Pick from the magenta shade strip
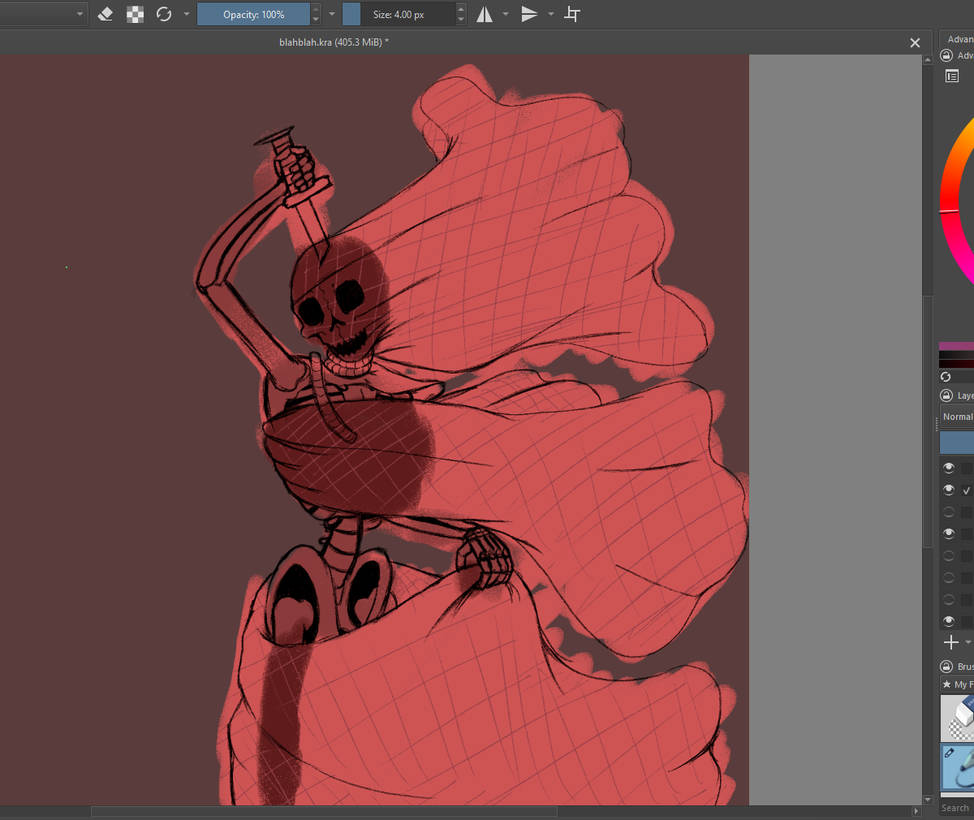 [957, 345]
